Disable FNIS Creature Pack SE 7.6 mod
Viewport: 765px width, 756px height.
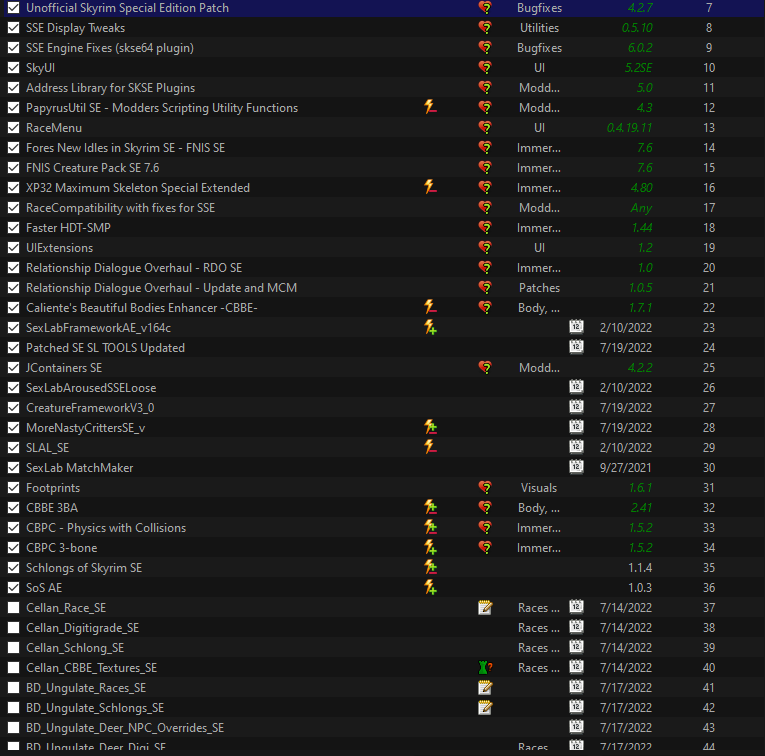coord(14,167)
